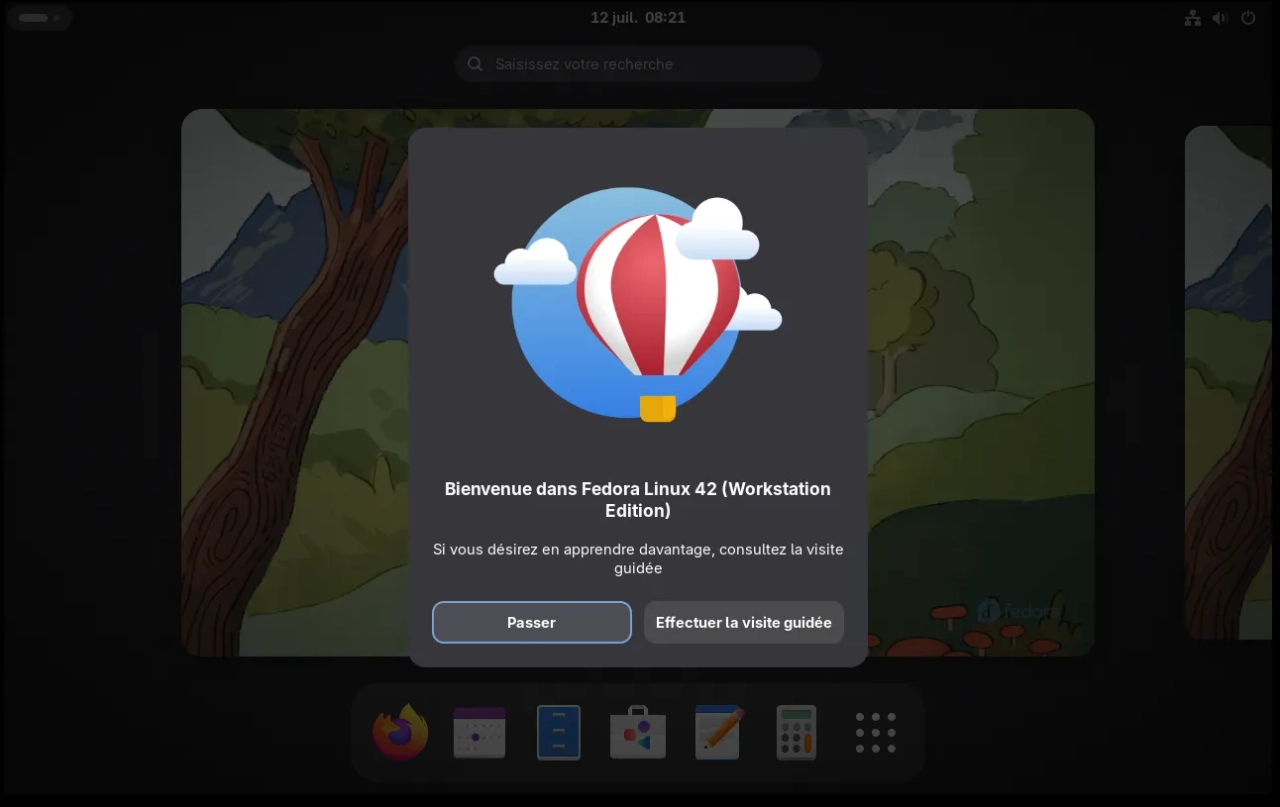Open the clock showing 12 juil. 08:21
Screen dimensions: 1280x807
[638, 18]
